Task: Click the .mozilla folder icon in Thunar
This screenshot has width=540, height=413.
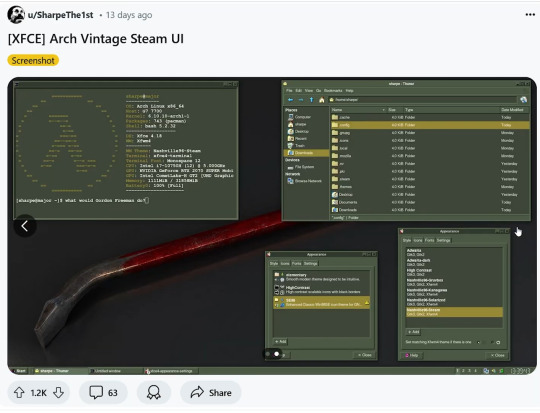Action: coord(335,156)
